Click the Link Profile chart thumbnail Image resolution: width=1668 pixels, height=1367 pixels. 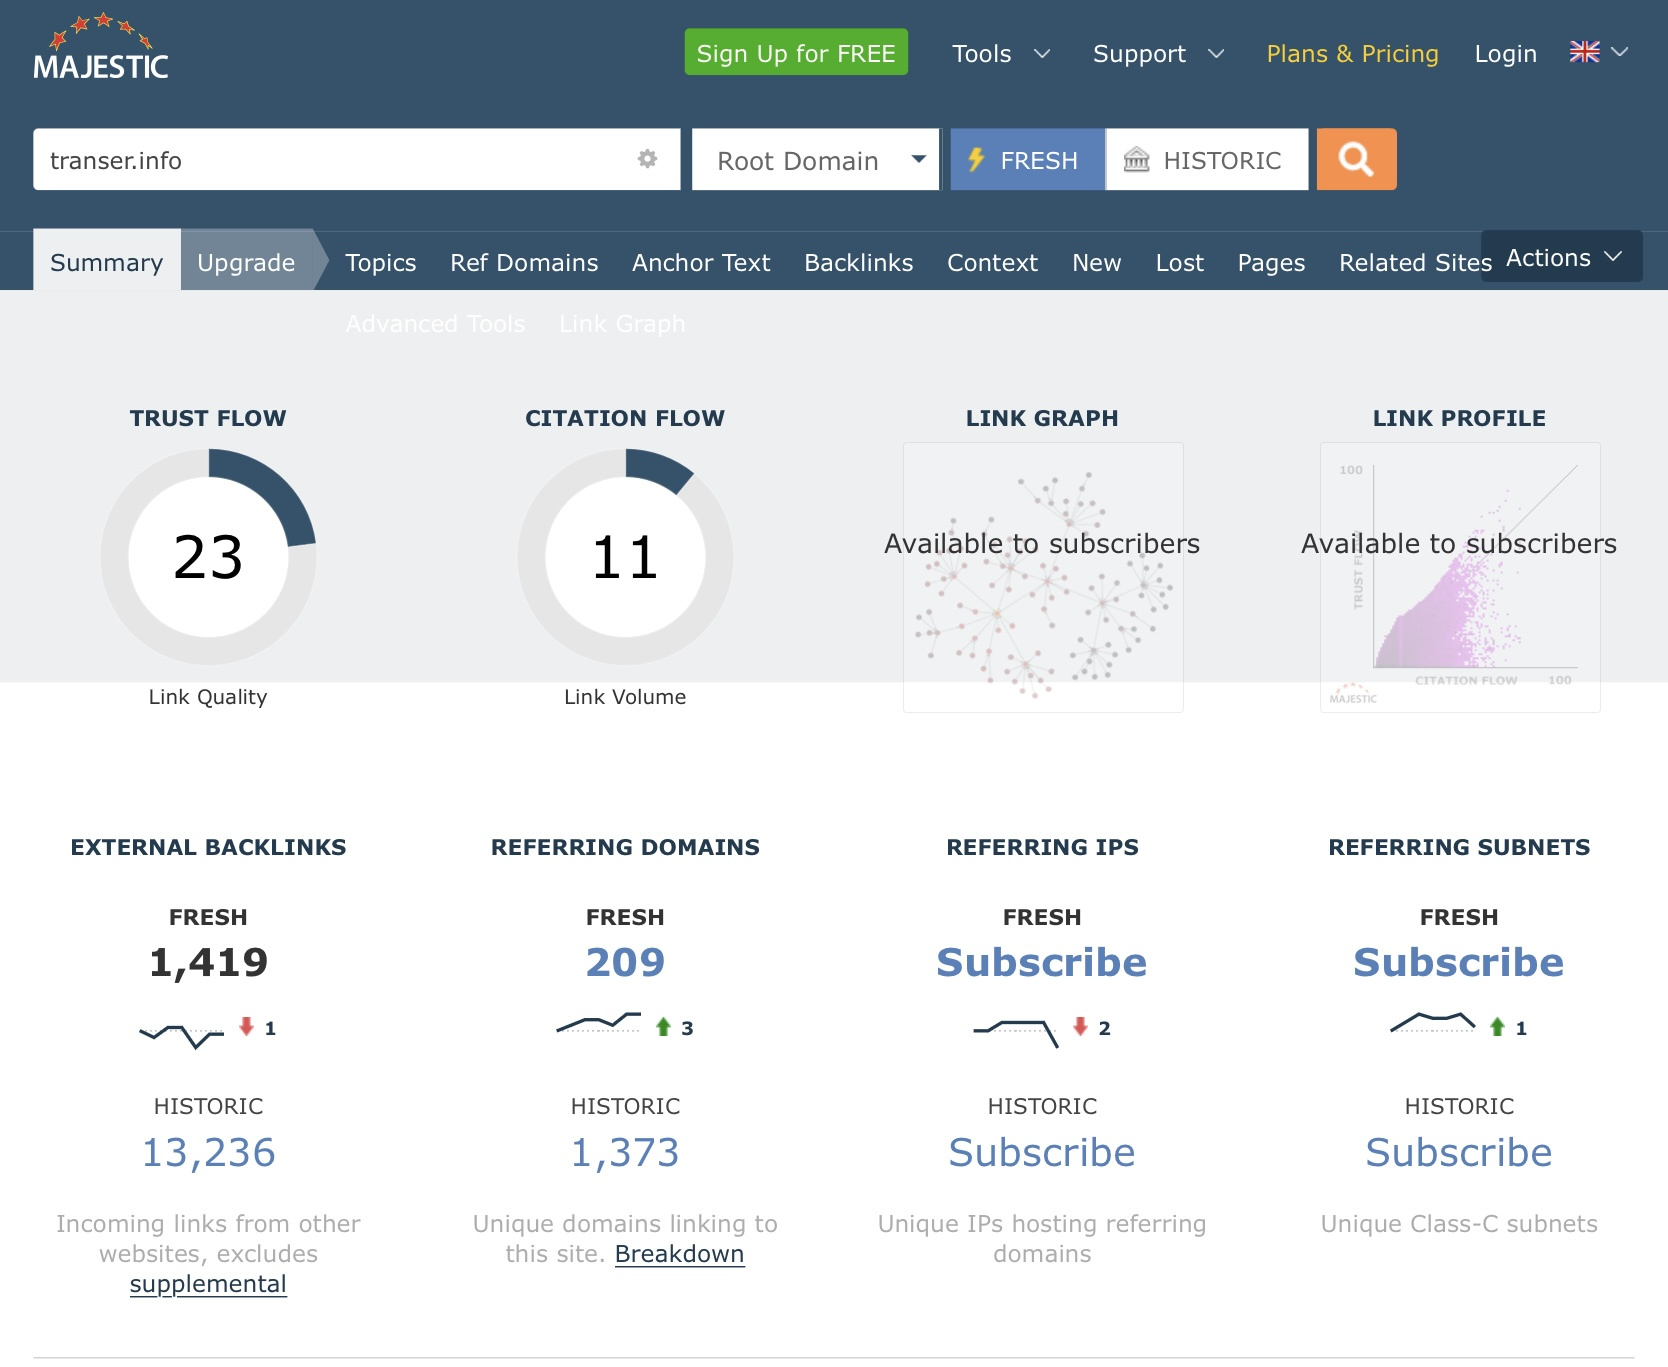pyautogui.click(x=1460, y=577)
